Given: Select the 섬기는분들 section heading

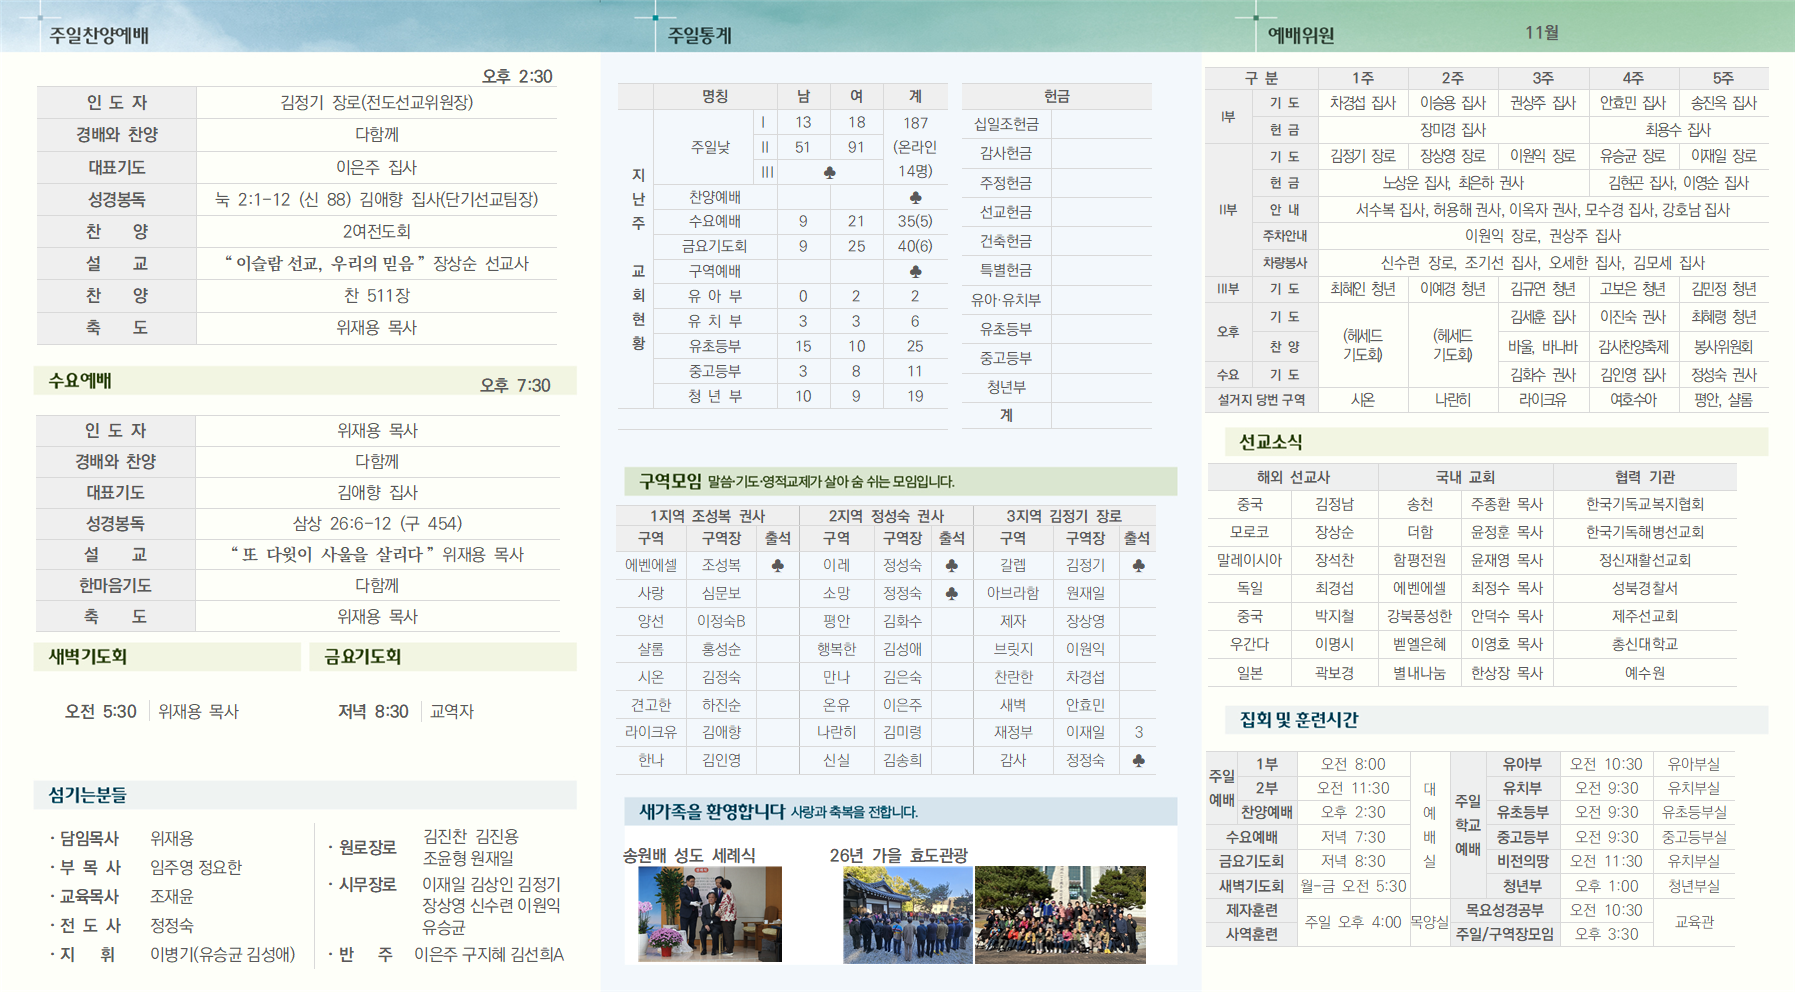Looking at the screenshot, I should coord(87,795).
